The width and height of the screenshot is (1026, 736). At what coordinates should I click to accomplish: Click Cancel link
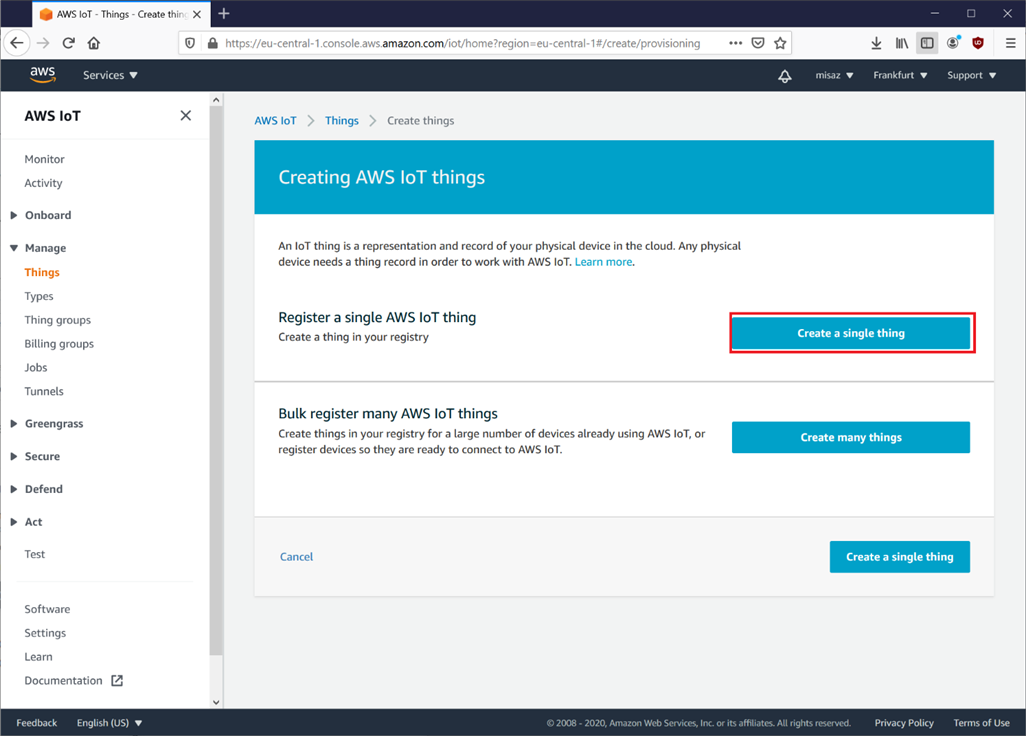pos(296,557)
